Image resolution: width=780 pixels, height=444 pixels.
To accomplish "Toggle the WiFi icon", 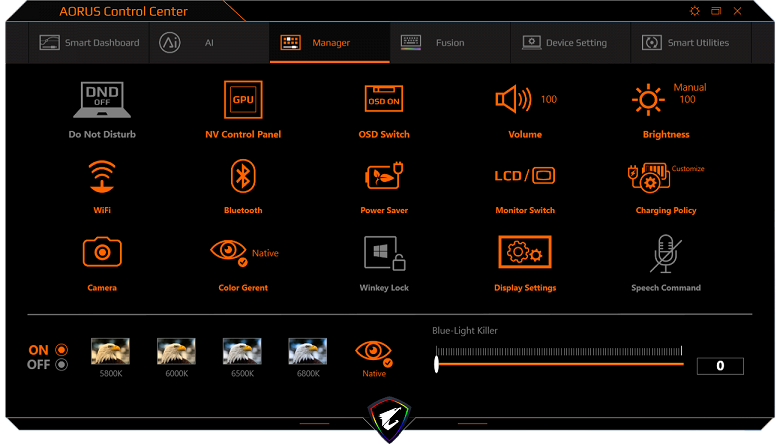I will tap(102, 176).
